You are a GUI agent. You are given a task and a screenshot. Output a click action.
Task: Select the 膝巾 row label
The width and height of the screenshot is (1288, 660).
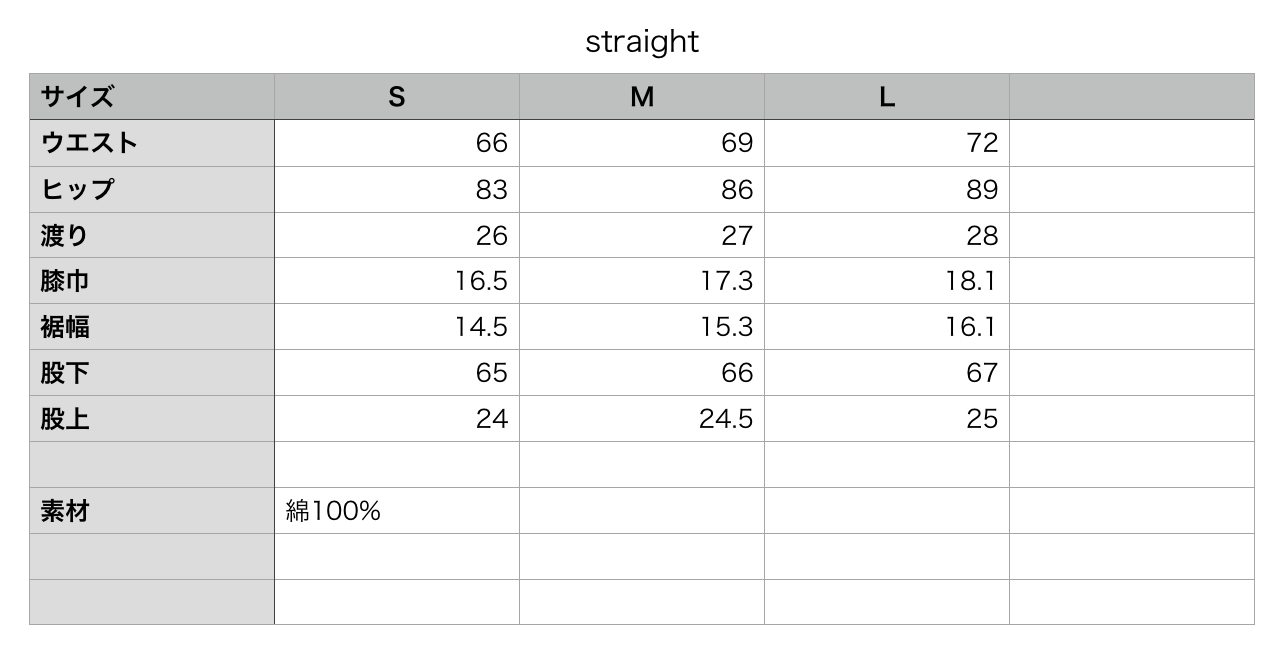point(152,281)
